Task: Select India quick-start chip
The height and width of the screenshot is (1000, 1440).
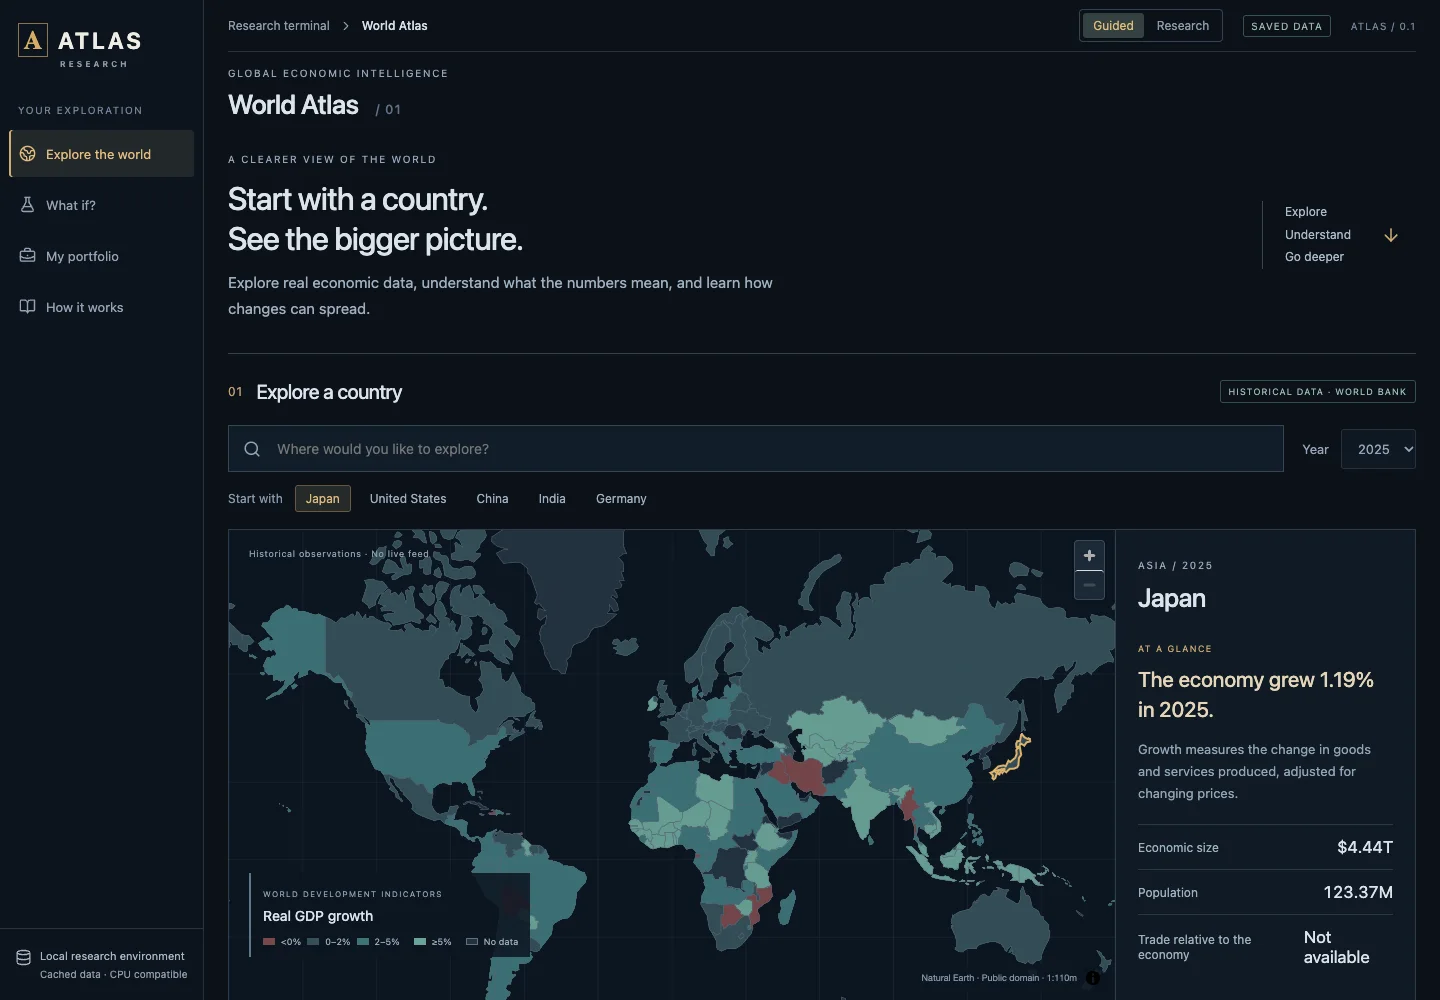Action: [552, 498]
